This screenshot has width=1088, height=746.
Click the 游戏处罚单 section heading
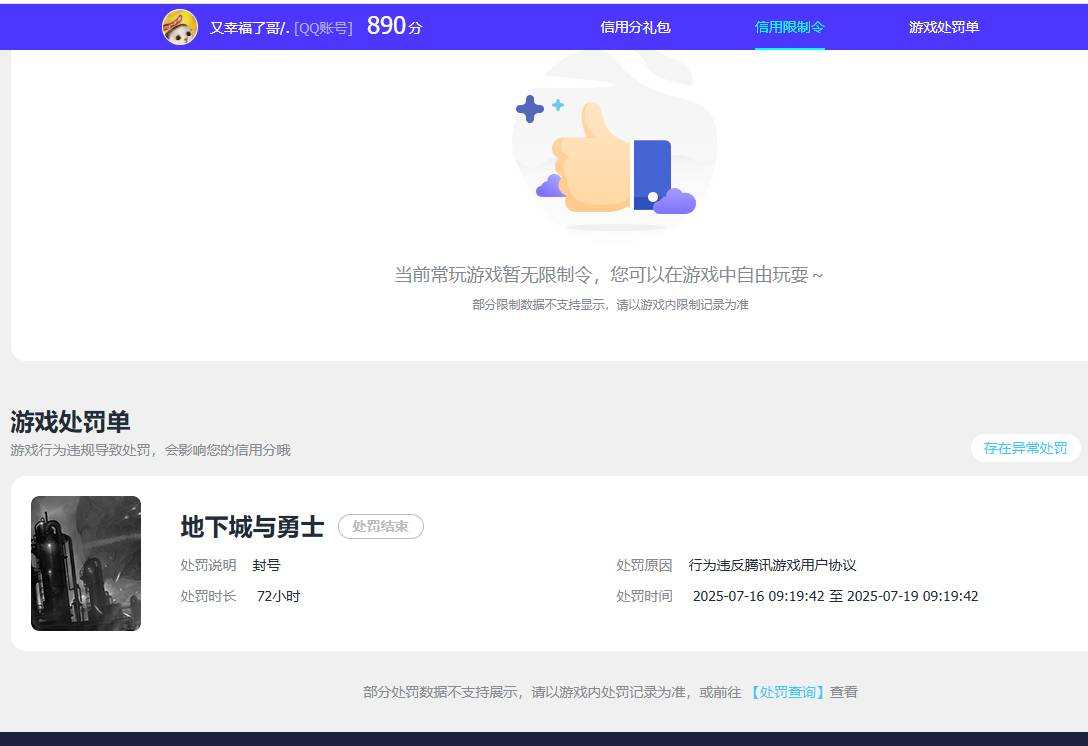pos(70,422)
